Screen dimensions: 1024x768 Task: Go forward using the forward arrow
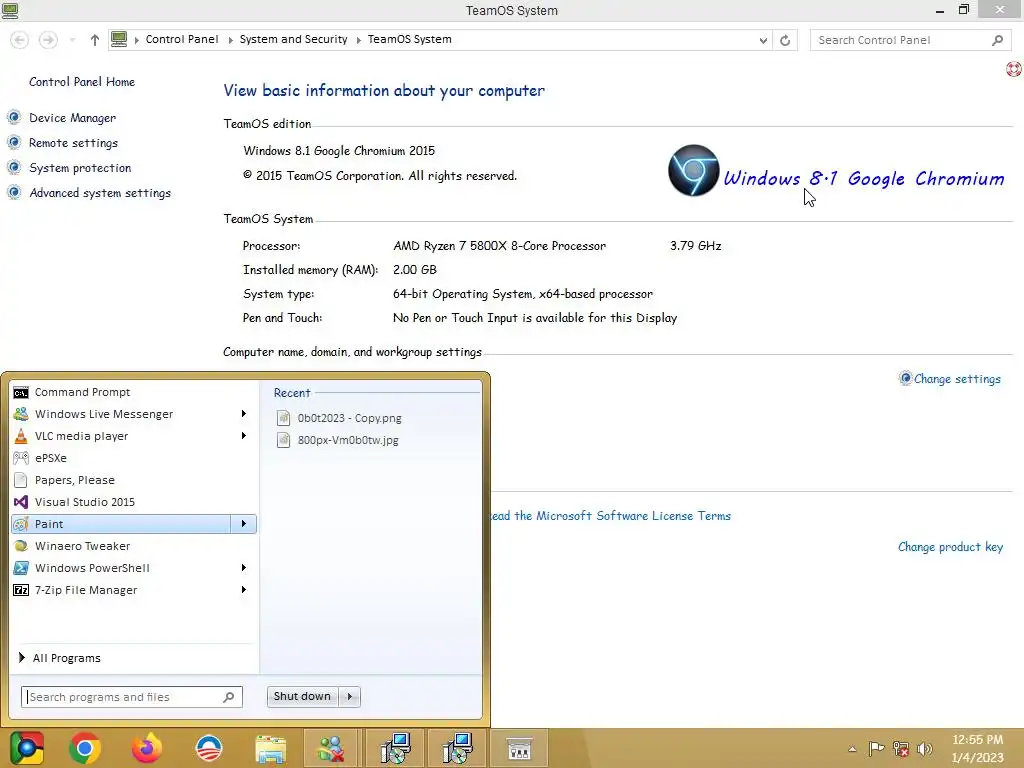[x=48, y=40]
